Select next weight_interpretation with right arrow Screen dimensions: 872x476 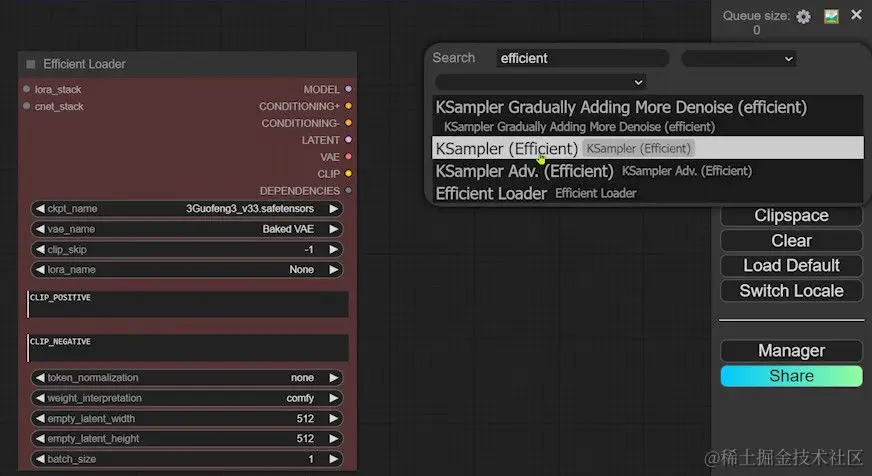pos(334,398)
